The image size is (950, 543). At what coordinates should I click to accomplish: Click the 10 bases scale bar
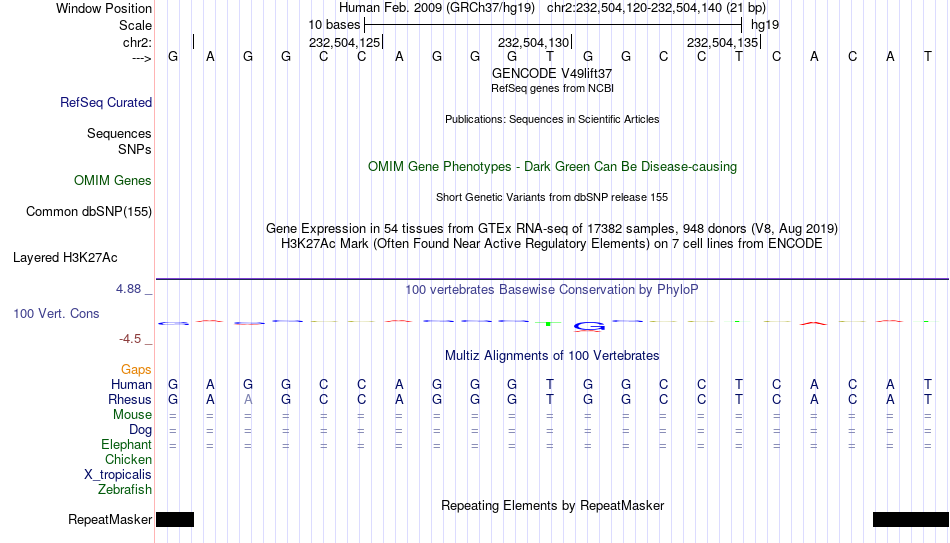553,25
